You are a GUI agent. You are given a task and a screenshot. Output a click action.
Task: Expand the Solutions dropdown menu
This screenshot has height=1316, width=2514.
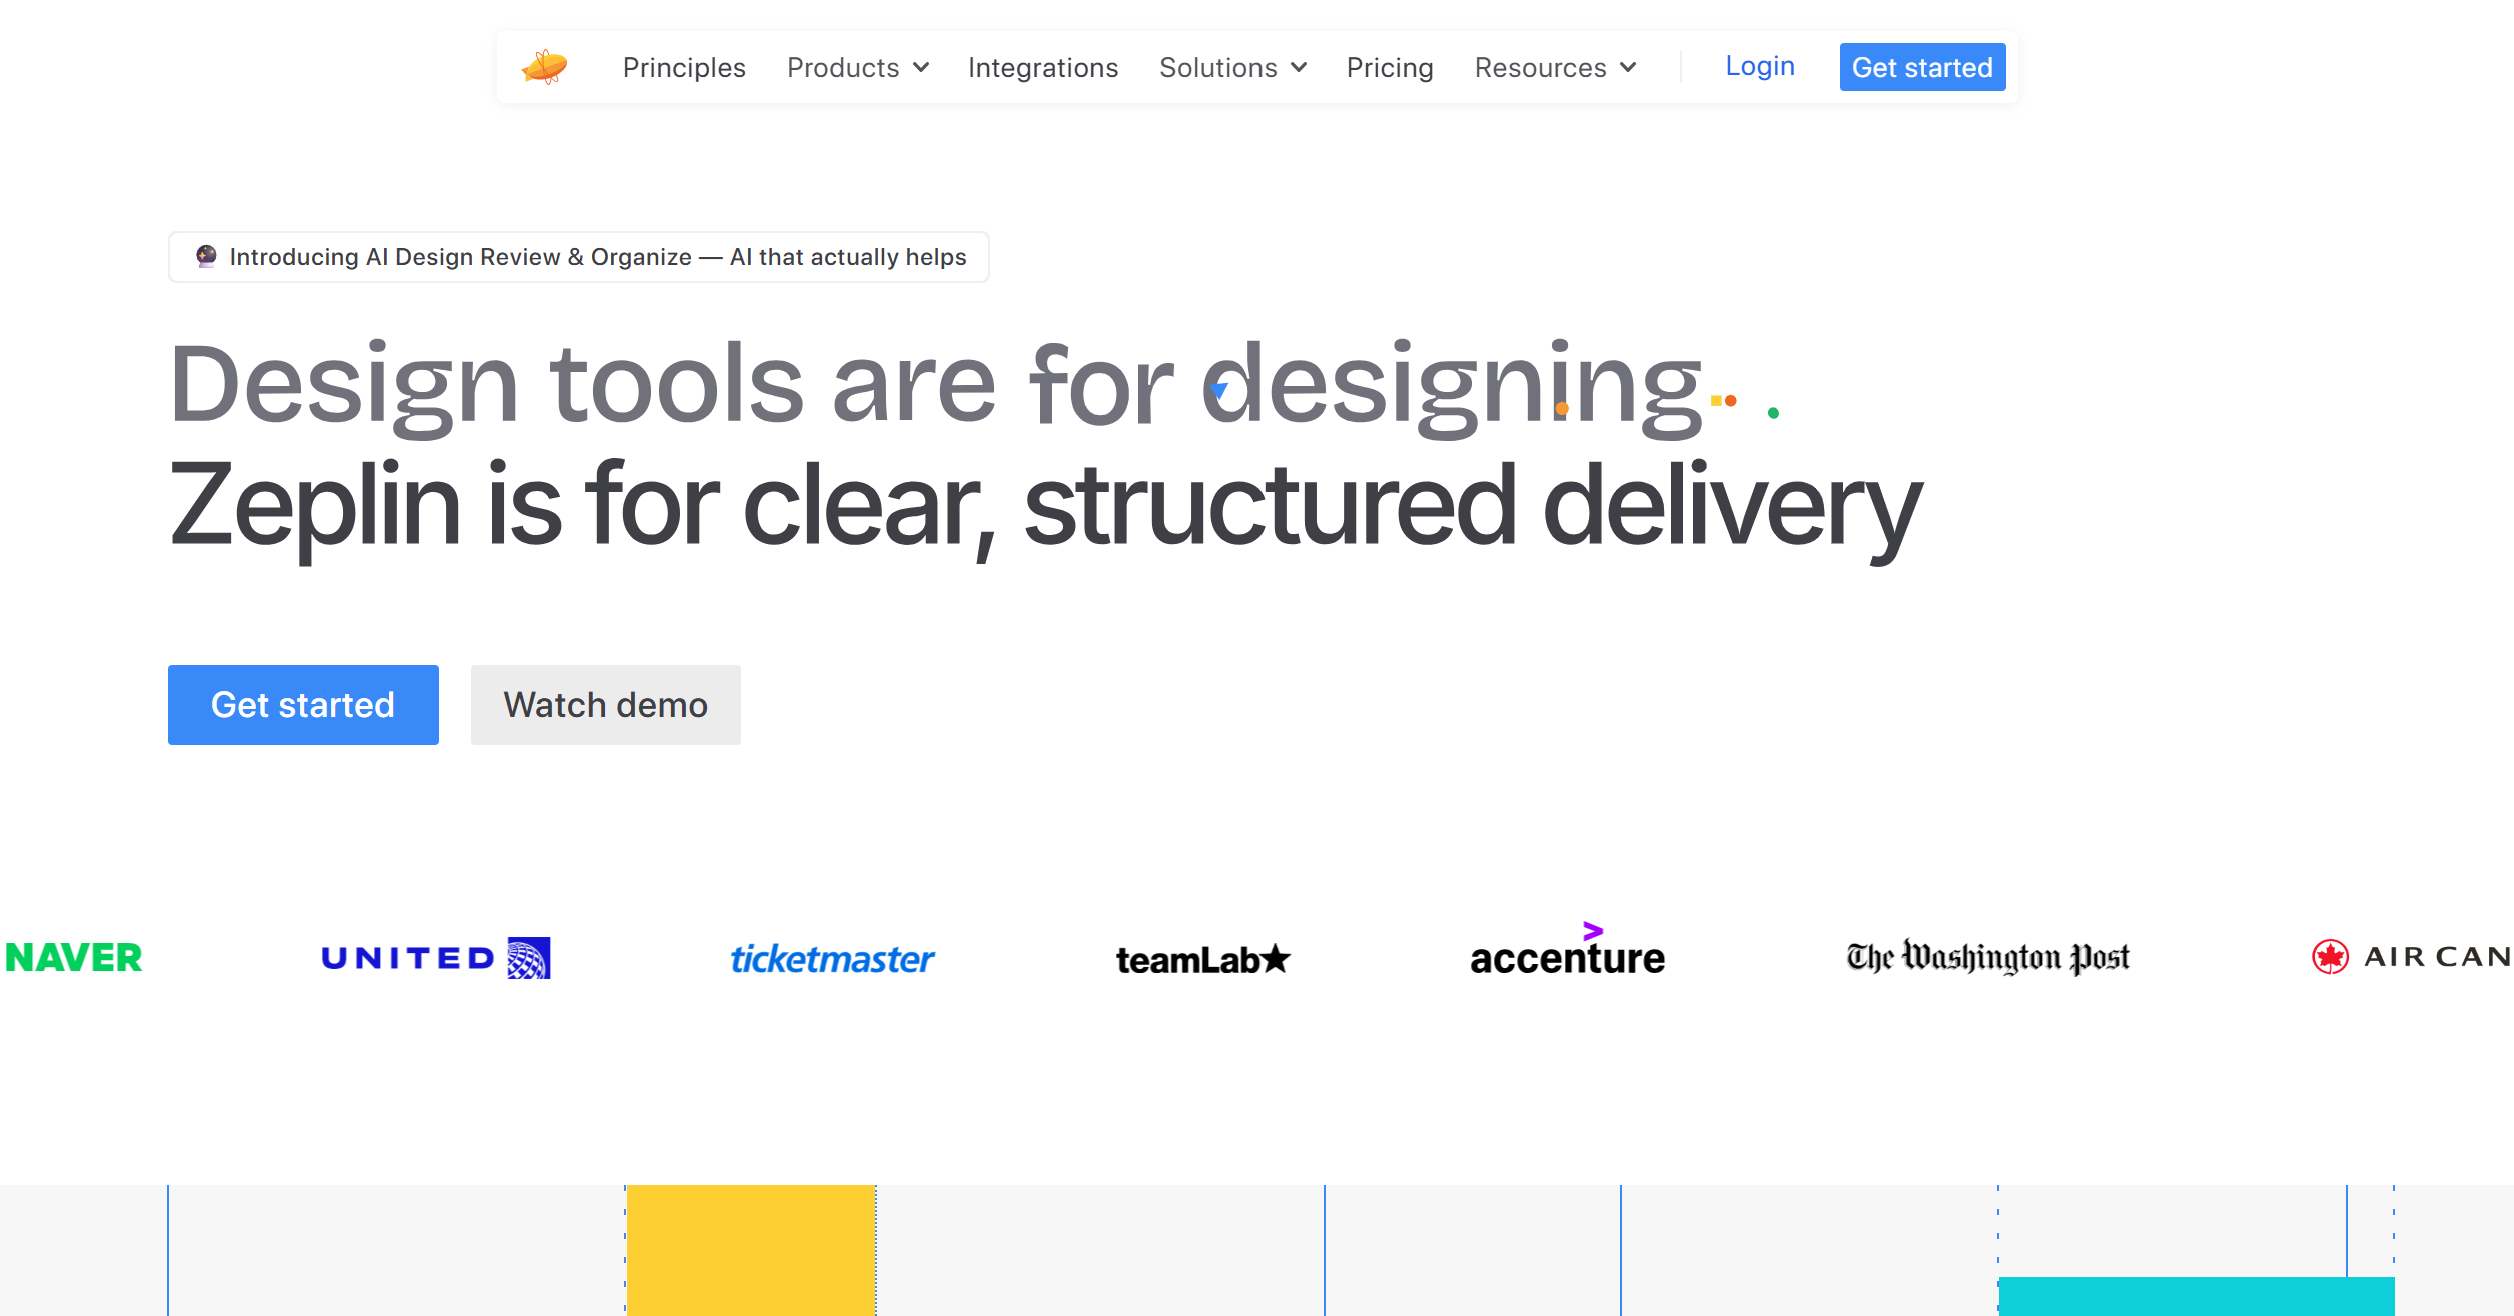pos(1232,67)
